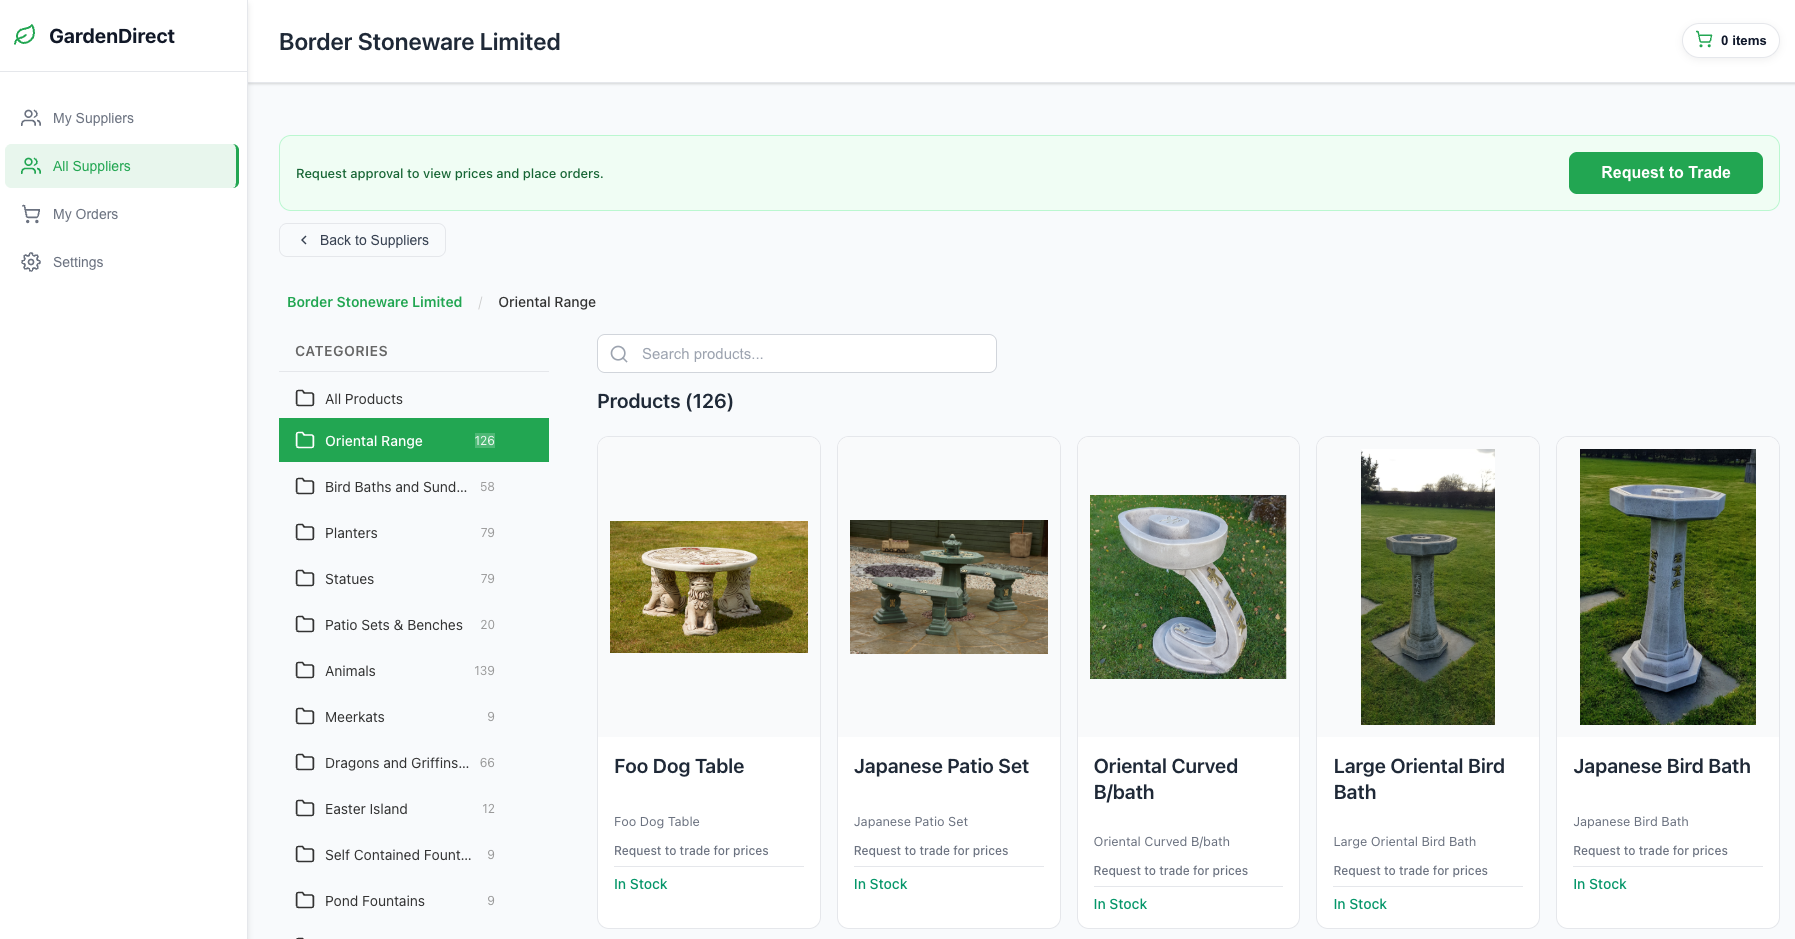1795x939 pixels.
Task: Open the Border Stoneware Limited breadcrumb link
Action: pos(374,301)
